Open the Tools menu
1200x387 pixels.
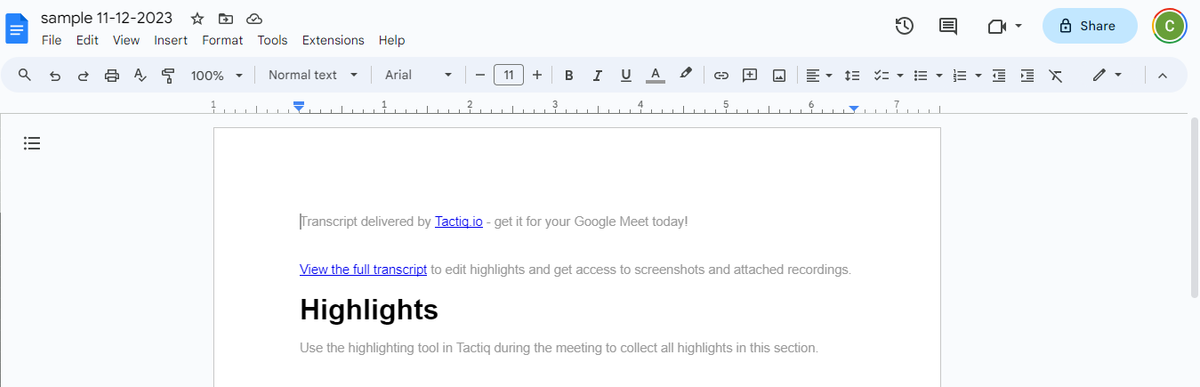pyautogui.click(x=272, y=40)
